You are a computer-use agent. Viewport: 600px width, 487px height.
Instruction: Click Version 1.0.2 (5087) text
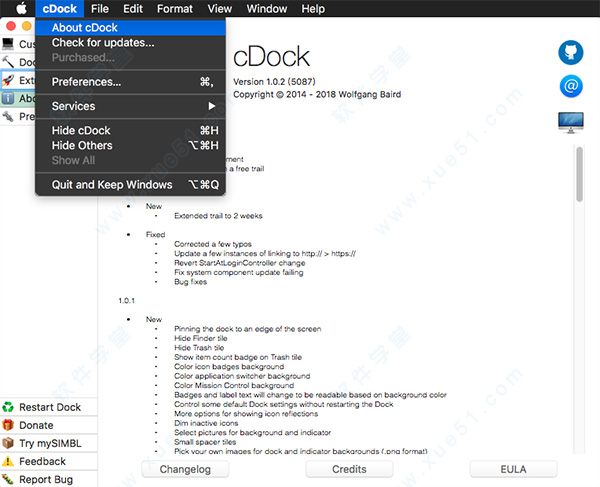[274, 82]
